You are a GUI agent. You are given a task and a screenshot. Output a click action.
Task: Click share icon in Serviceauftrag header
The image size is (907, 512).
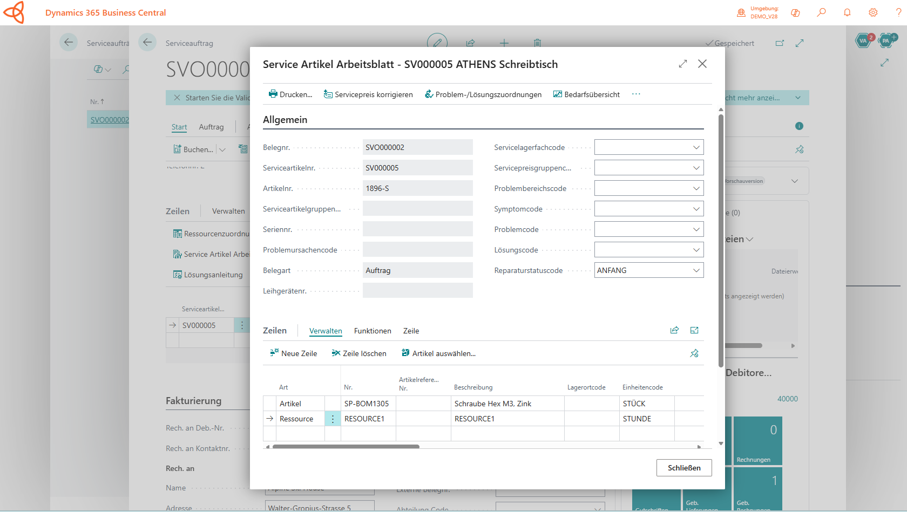coord(470,43)
